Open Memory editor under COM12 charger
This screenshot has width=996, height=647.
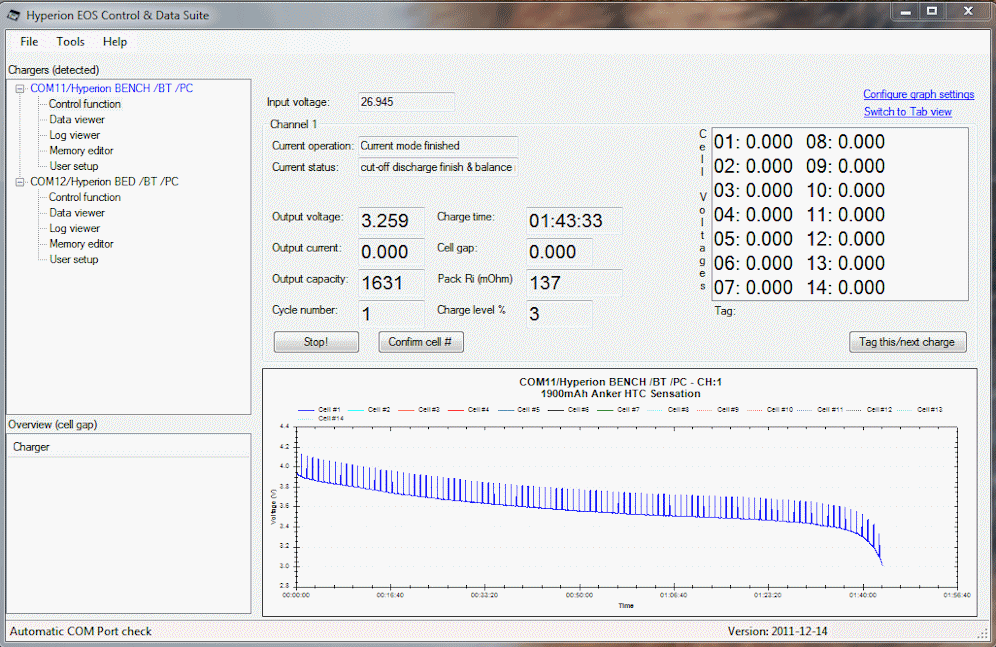[82, 244]
